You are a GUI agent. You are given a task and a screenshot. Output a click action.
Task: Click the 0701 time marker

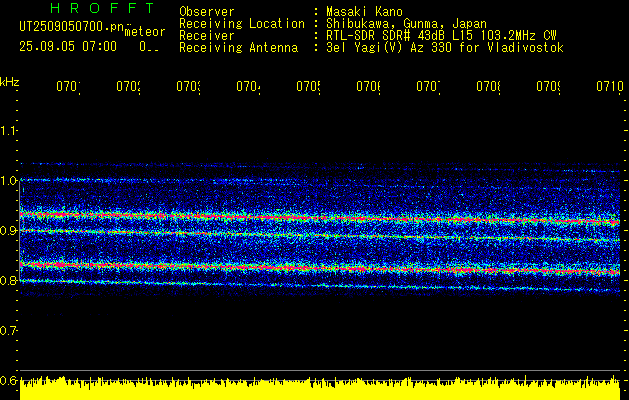tap(68, 87)
